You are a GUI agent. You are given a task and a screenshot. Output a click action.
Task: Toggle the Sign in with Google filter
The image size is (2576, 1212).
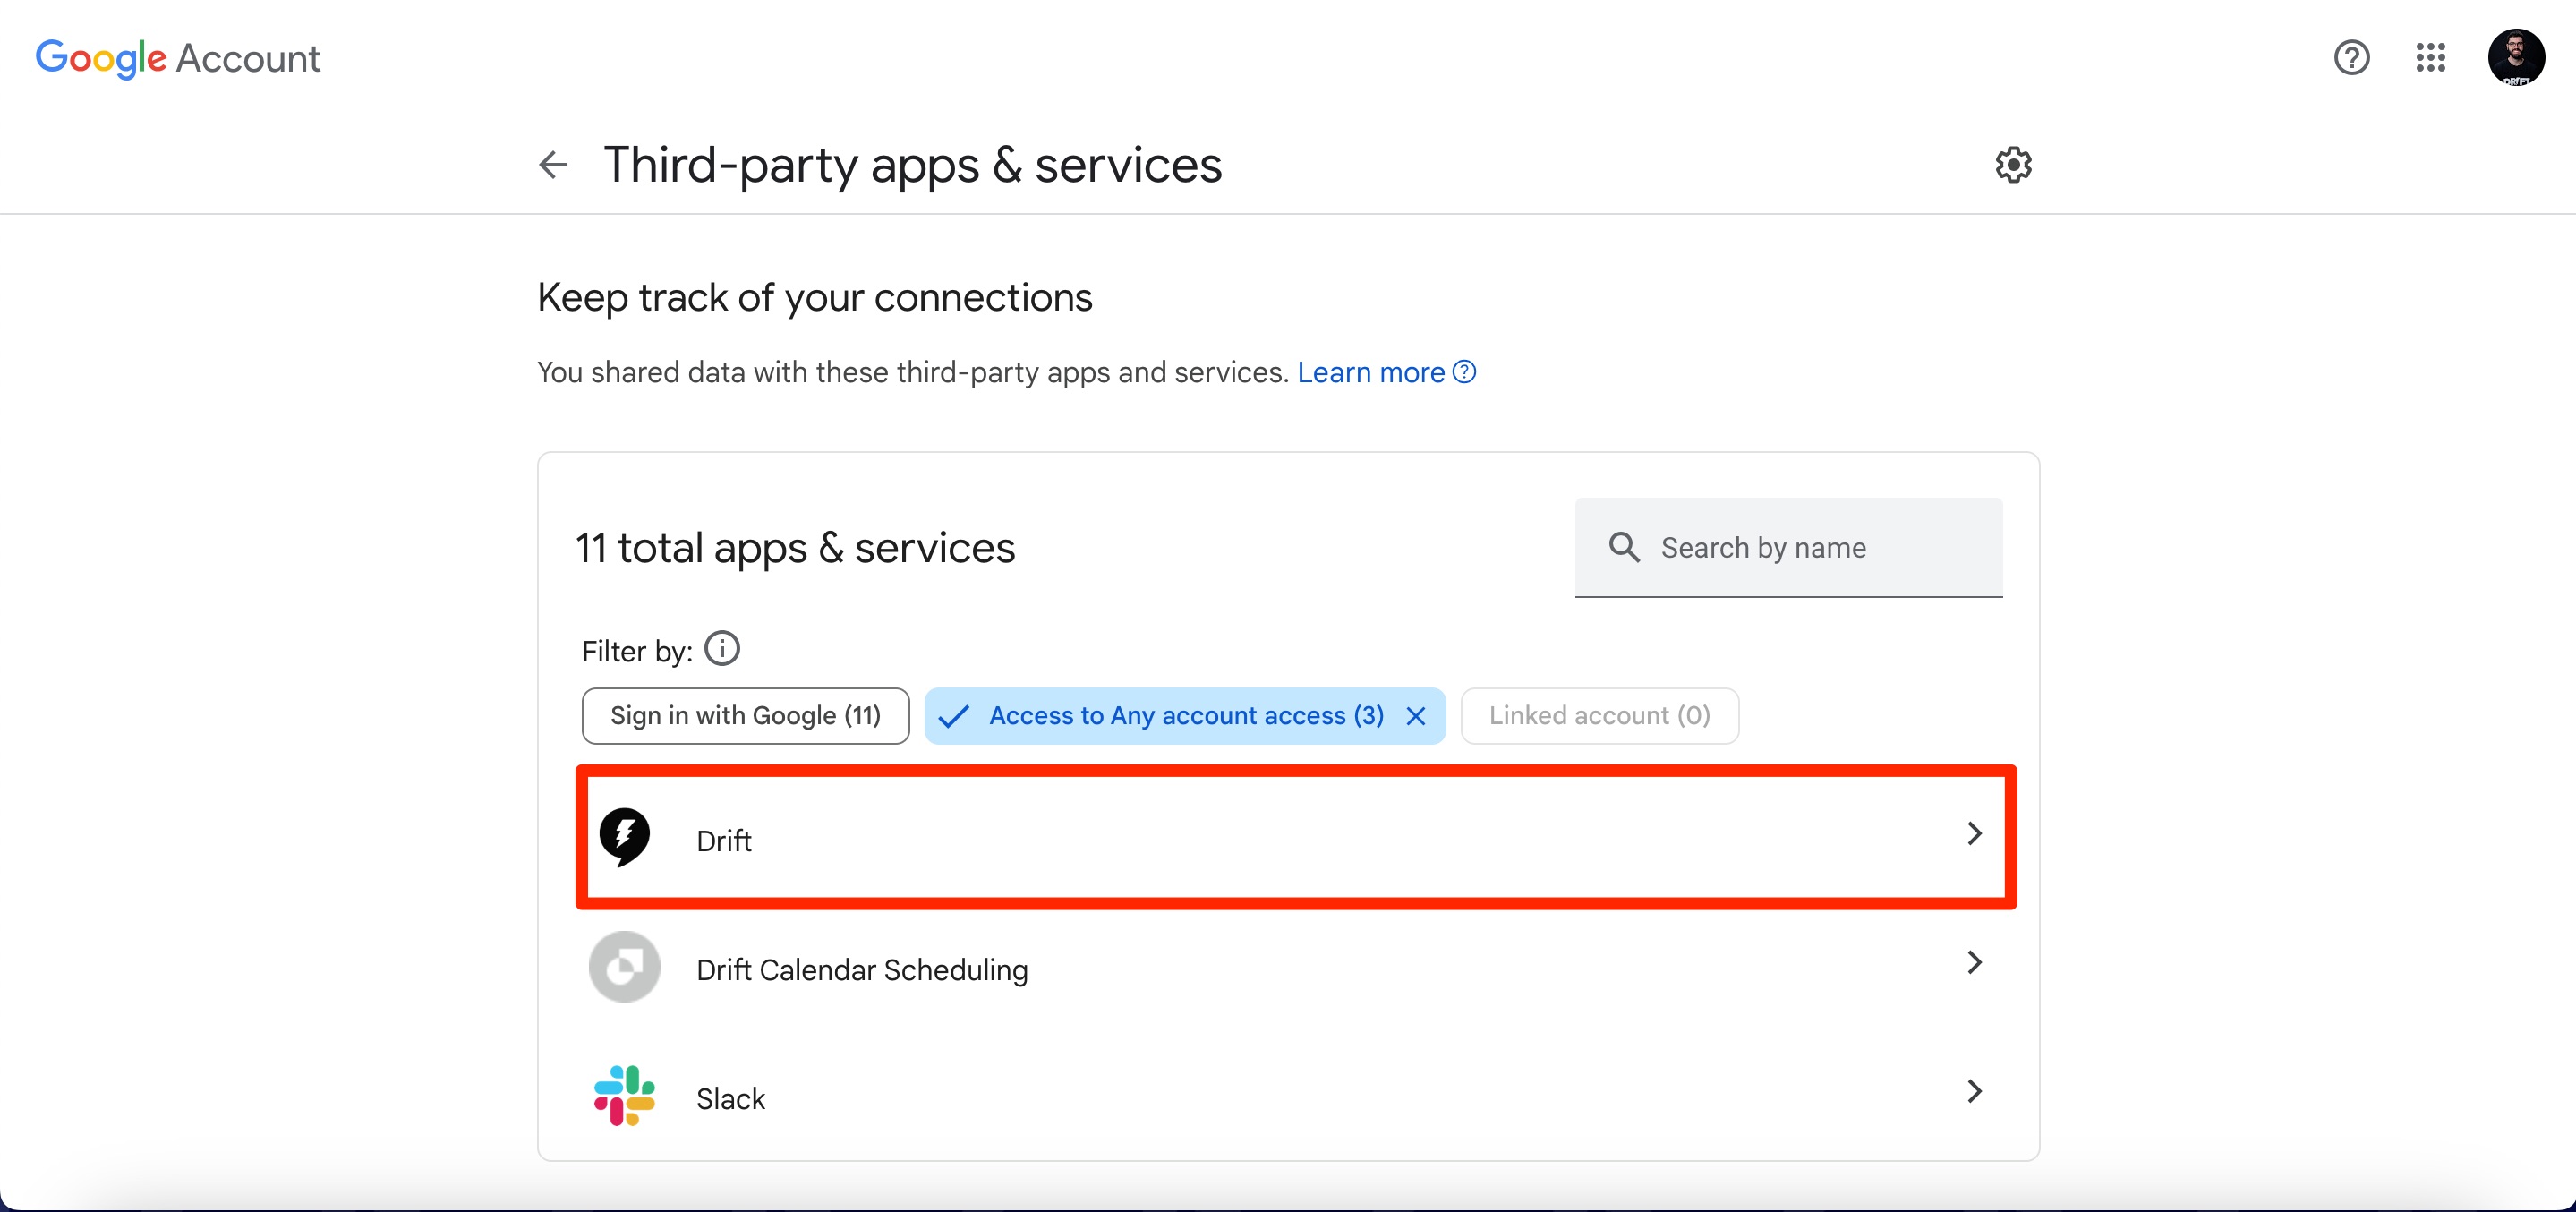point(745,716)
